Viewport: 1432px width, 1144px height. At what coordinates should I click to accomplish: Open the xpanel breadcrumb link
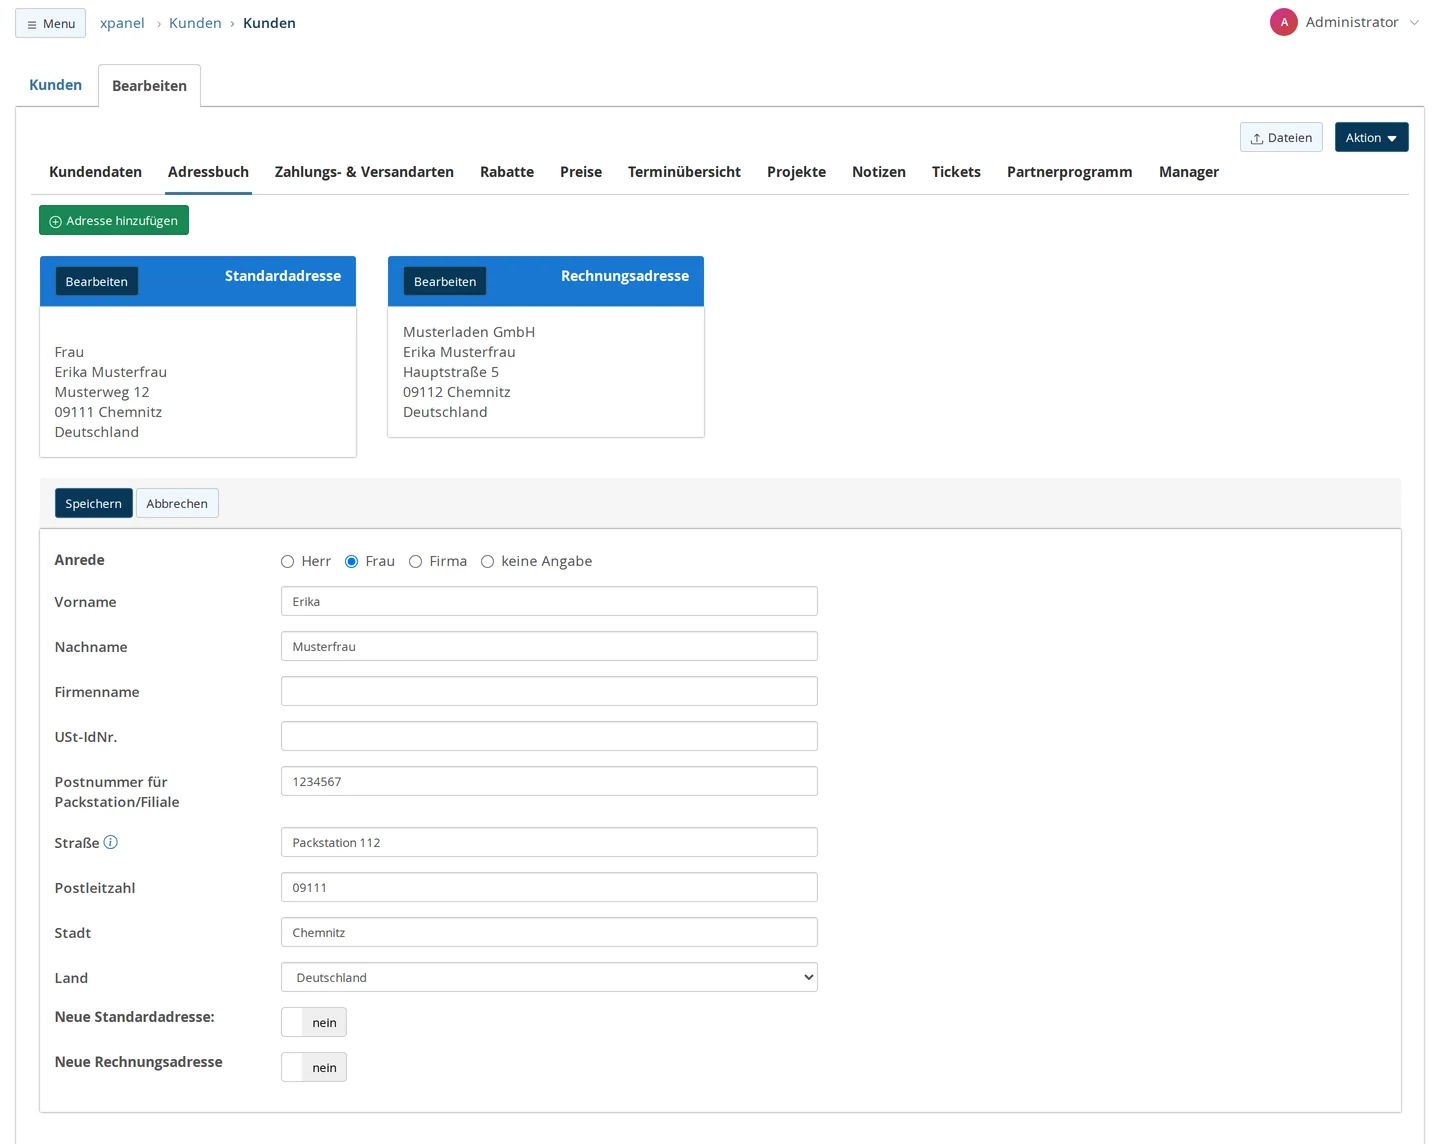[x=122, y=23]
